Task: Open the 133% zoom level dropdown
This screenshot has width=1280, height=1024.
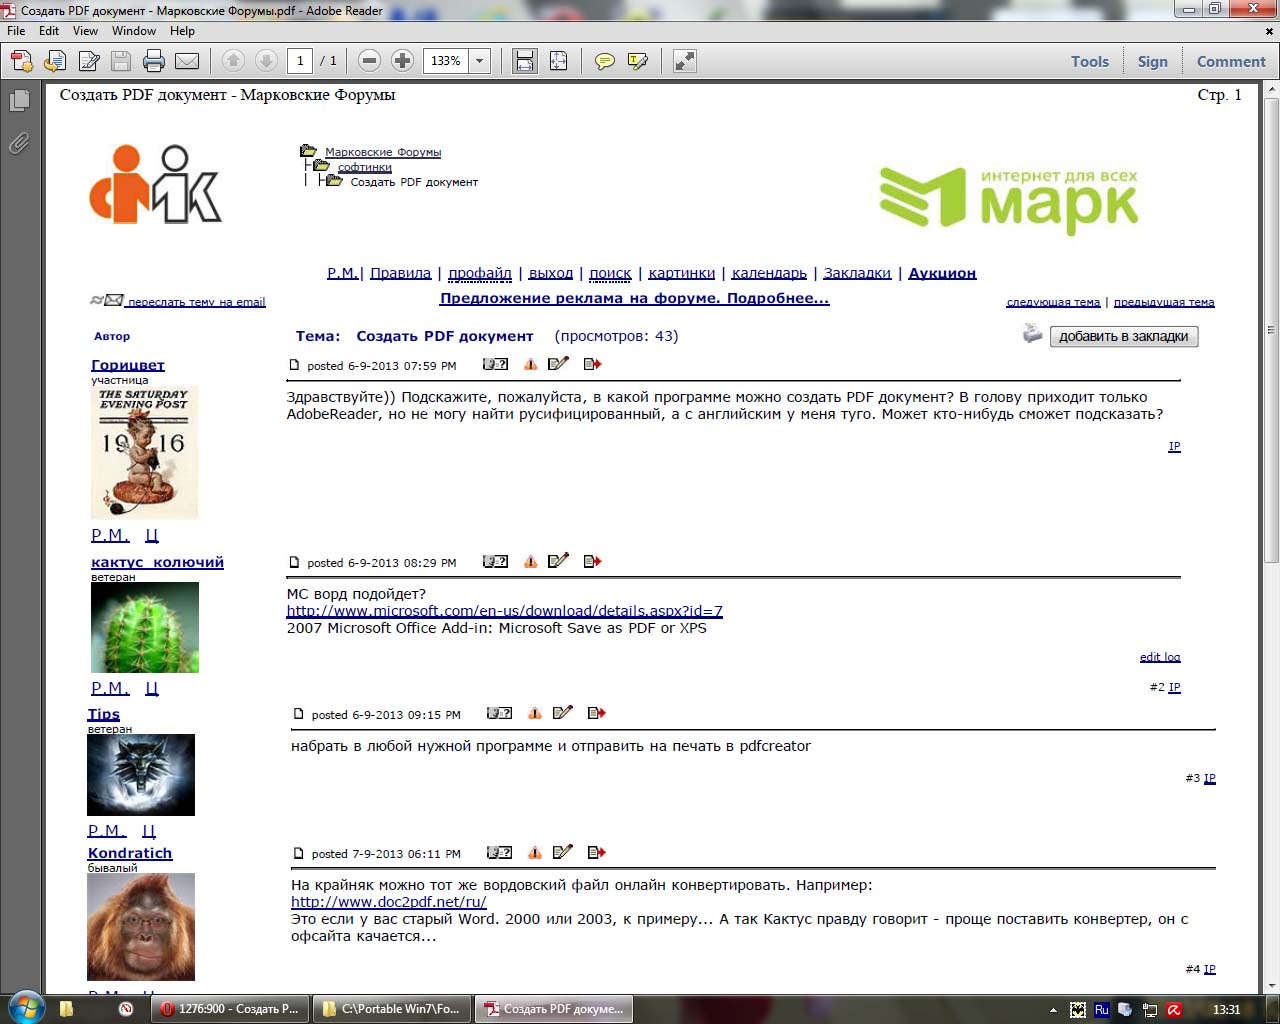Action: pyautogui.click(x=480, y=61)
